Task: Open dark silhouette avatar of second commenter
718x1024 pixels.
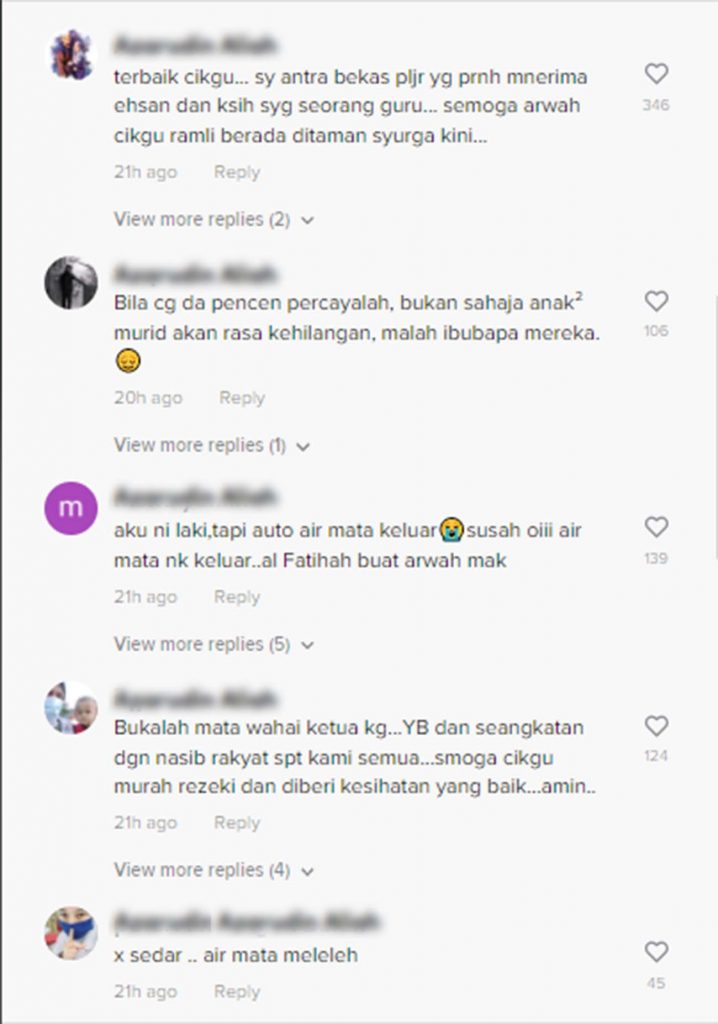Action: click(71, 282)
